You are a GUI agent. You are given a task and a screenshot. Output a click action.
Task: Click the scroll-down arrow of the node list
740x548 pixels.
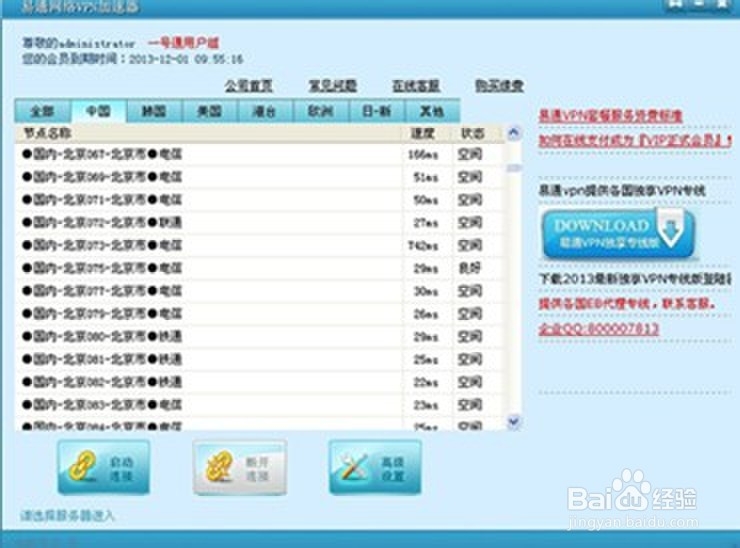(x=514, y=422)
